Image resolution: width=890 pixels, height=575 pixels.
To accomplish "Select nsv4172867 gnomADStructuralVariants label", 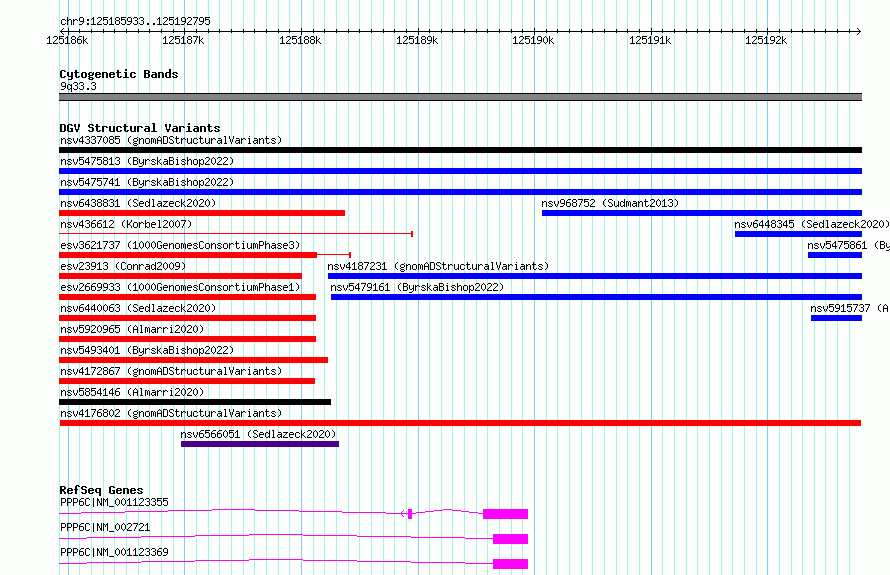I will pyautogui.click(x=171, y=371).
